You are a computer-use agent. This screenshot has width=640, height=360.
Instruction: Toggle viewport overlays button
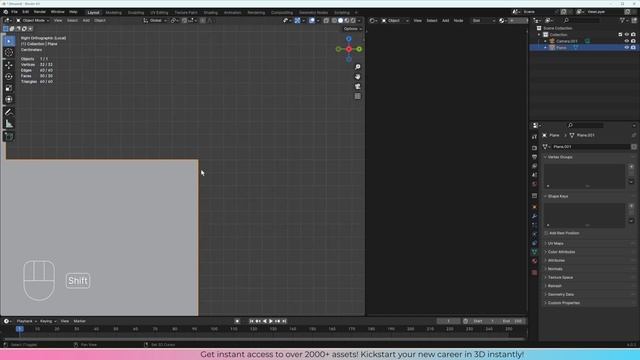312,20
